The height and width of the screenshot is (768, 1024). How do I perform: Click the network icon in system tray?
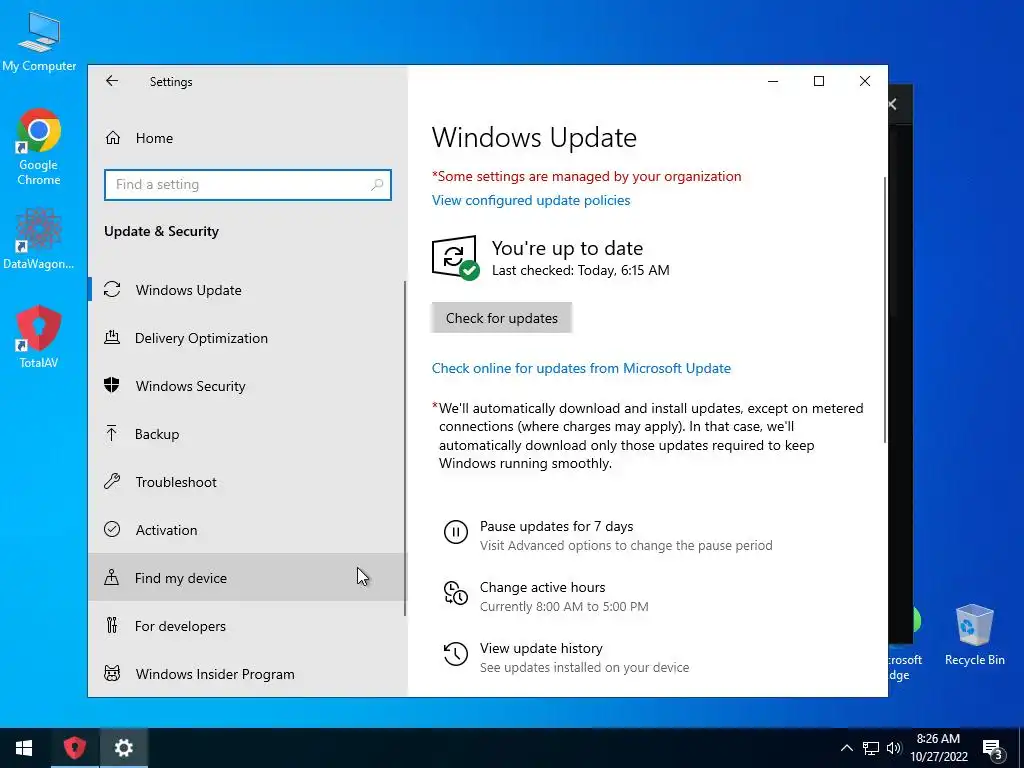click(871, 748)
